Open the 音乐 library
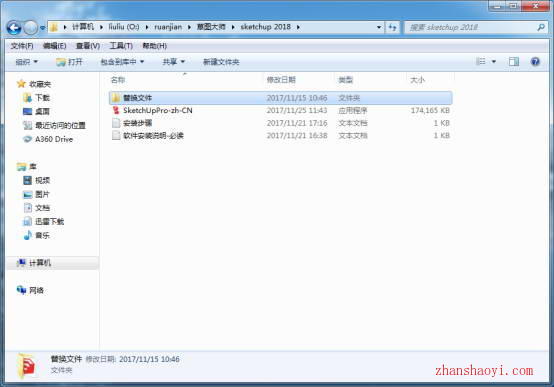Screen dimensions: 554x387 (42, 235)
